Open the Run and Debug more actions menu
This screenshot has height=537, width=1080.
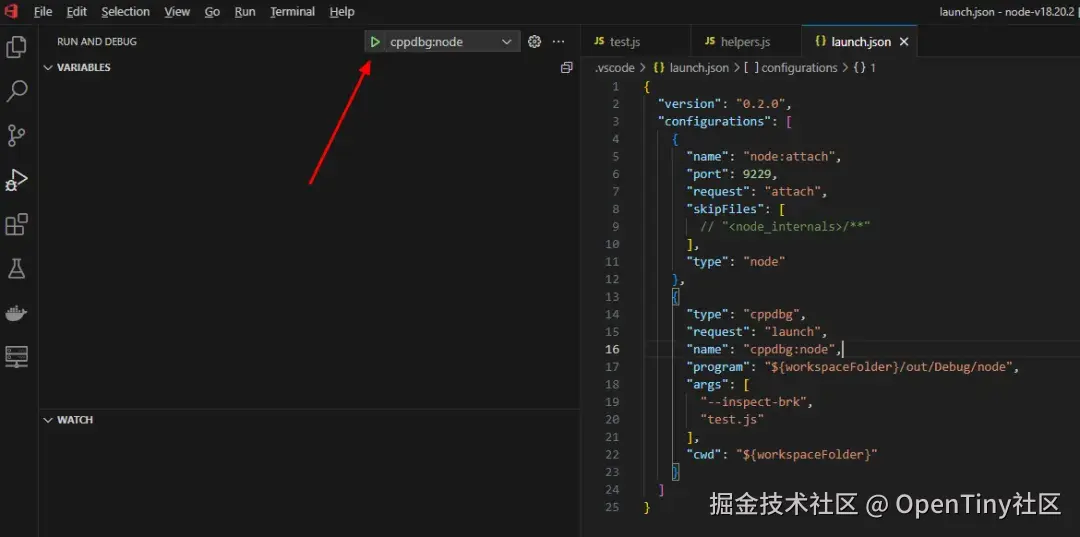(559, 42)
